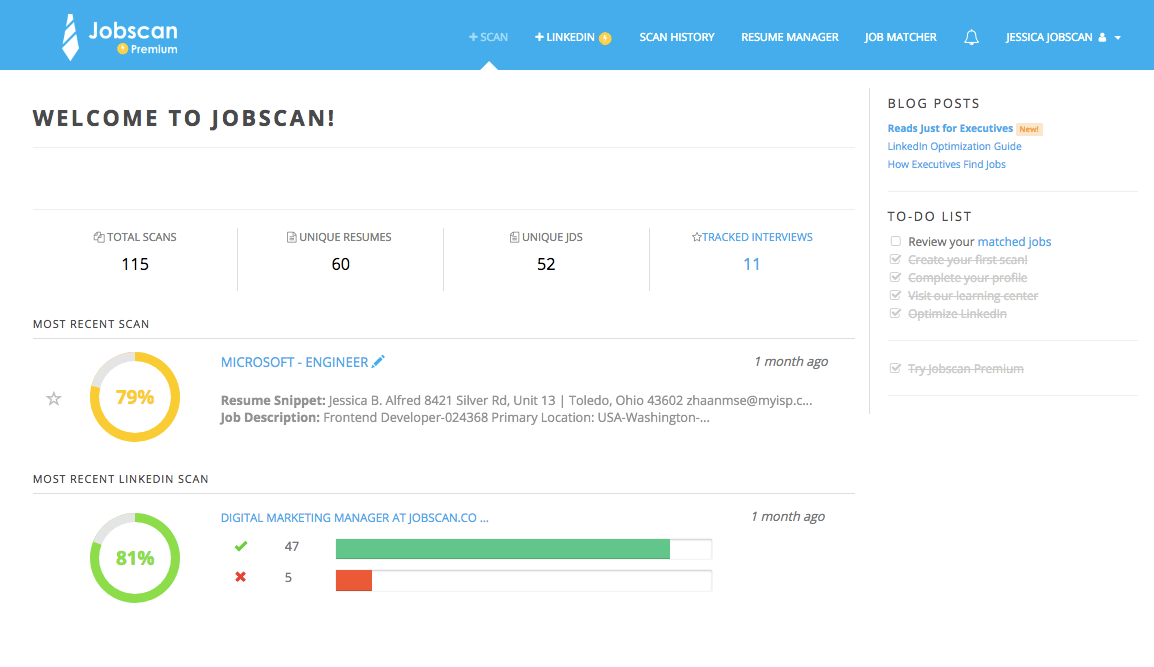The image size is (1154, 667).
Task: Uncheck Create your first scan checkbox
Action: pos(896,259)
